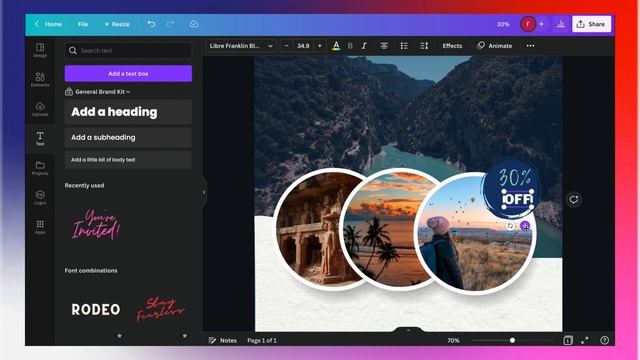Expand the General Brand Kit dropdown
Screen dimensions: 640x360
click(x=98, y=92)
